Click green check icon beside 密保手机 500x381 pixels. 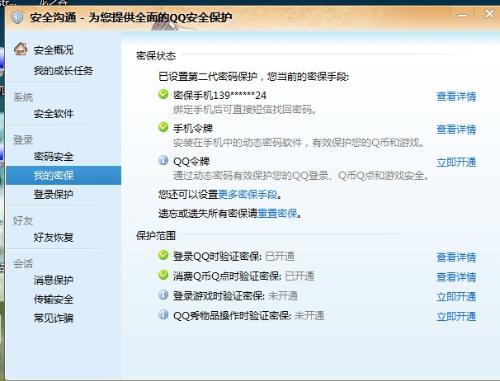tap(163, 94)
